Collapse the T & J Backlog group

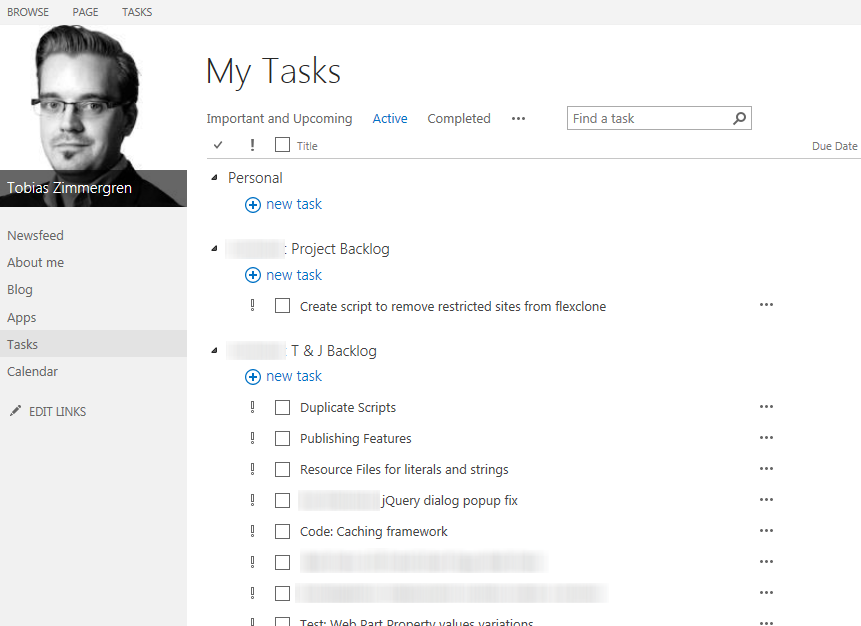pyautogui.click(x=212, y=350)
